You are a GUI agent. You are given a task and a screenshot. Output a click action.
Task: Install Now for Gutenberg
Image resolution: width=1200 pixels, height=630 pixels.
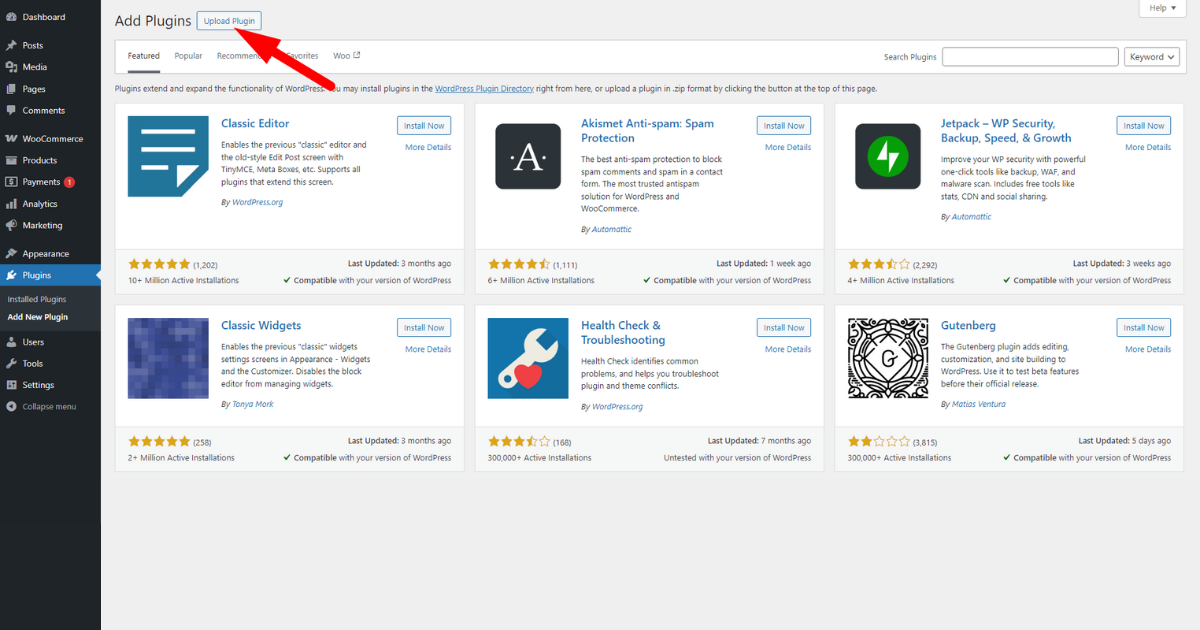(1144, 328)
